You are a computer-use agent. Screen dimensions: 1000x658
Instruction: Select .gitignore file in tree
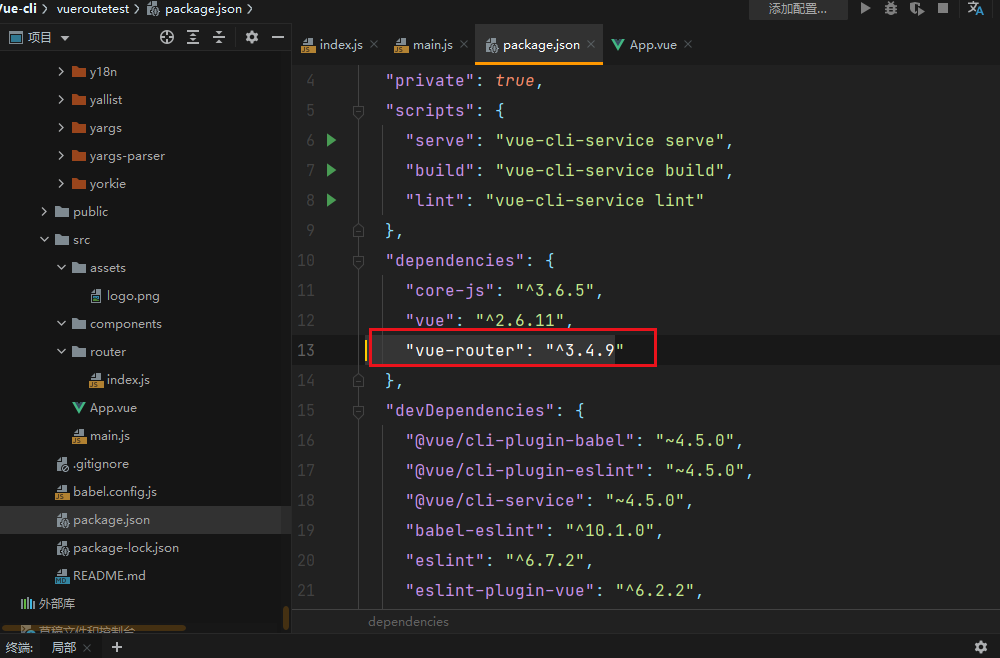(x=101, y=464)
